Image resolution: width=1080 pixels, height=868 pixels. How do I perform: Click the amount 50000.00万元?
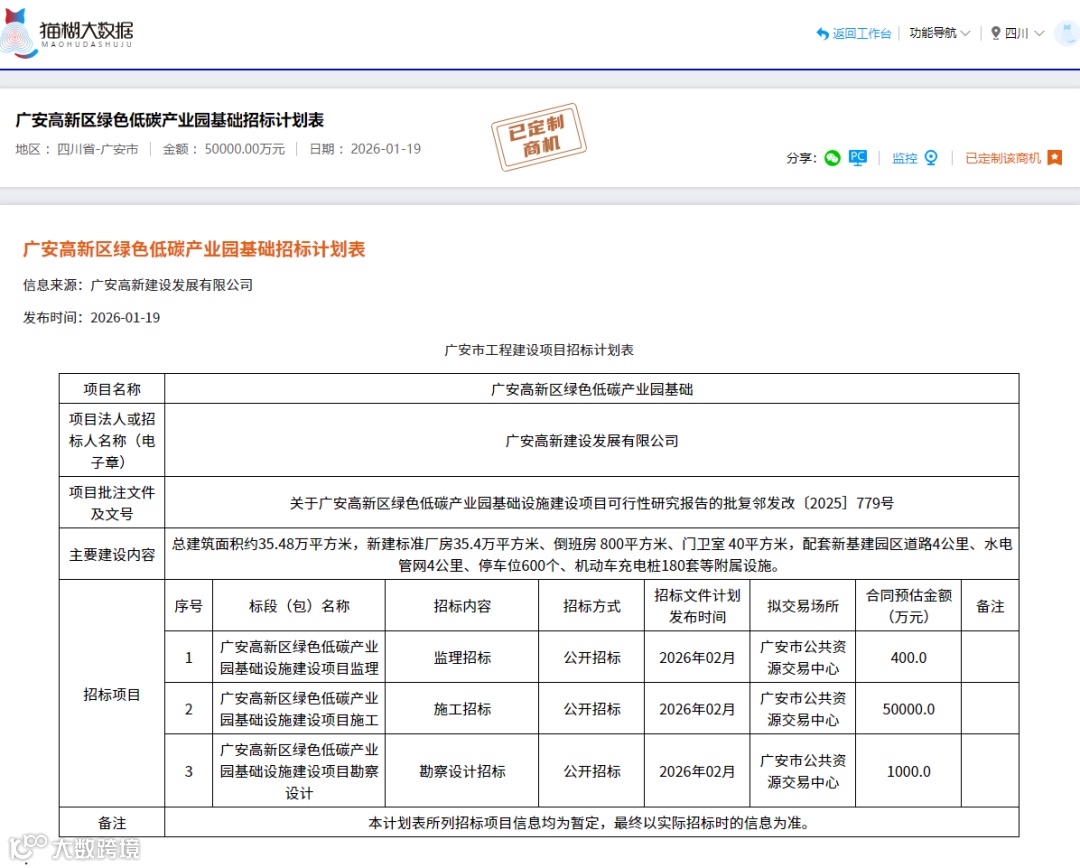tap(245, 149)
